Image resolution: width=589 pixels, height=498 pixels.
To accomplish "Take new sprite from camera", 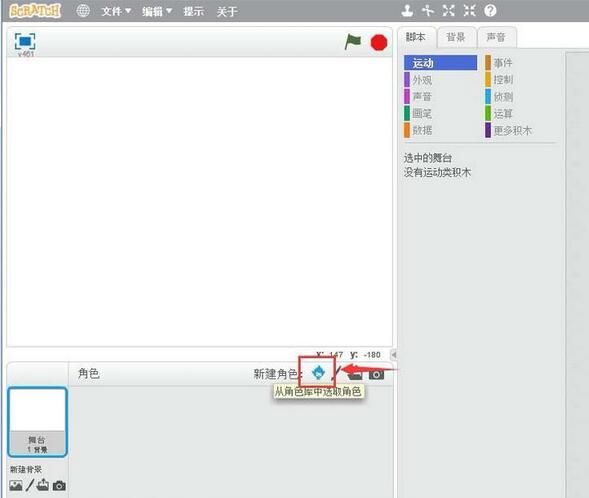I will point(376,374).
